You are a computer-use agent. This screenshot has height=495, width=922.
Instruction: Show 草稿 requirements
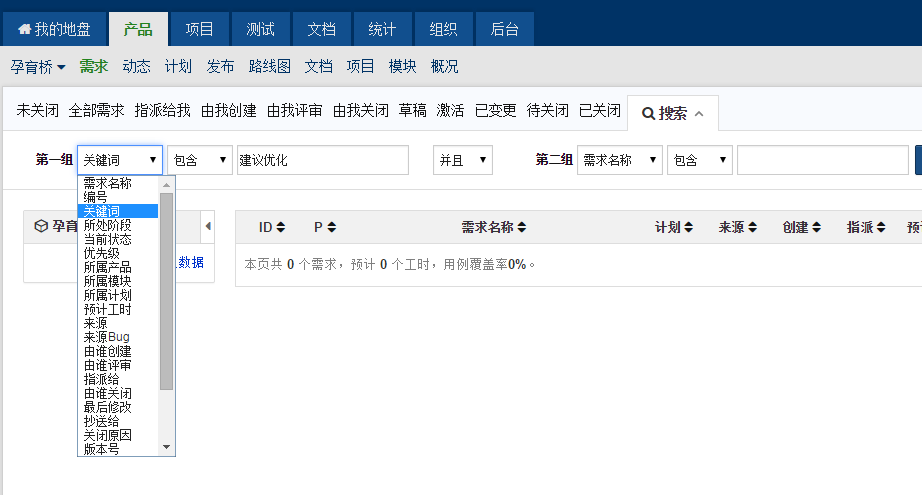(413, 111)
